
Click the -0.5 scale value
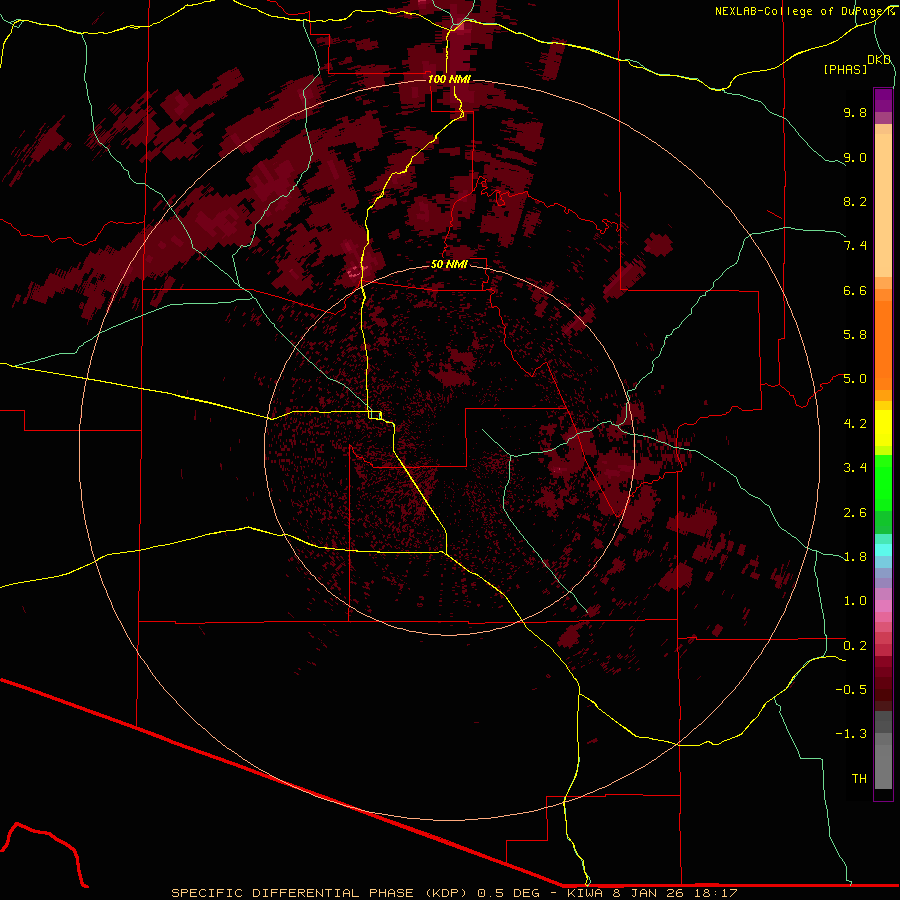pyautogui.click(x=851, y=690)
